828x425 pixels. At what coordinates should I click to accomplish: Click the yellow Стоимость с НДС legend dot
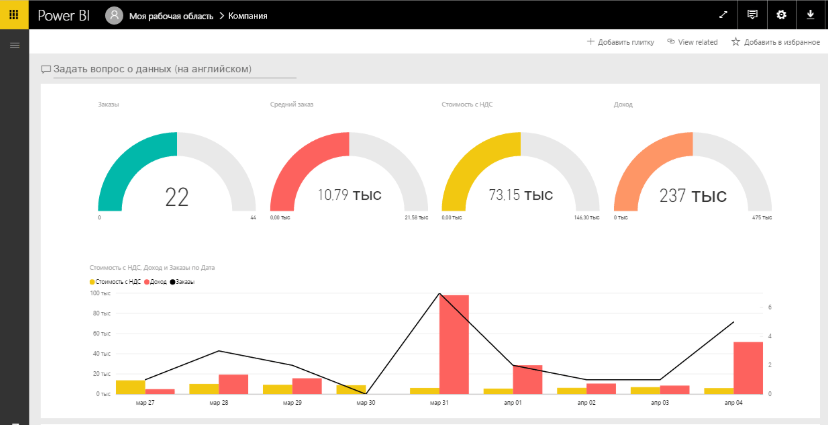[x=92, y=282]
